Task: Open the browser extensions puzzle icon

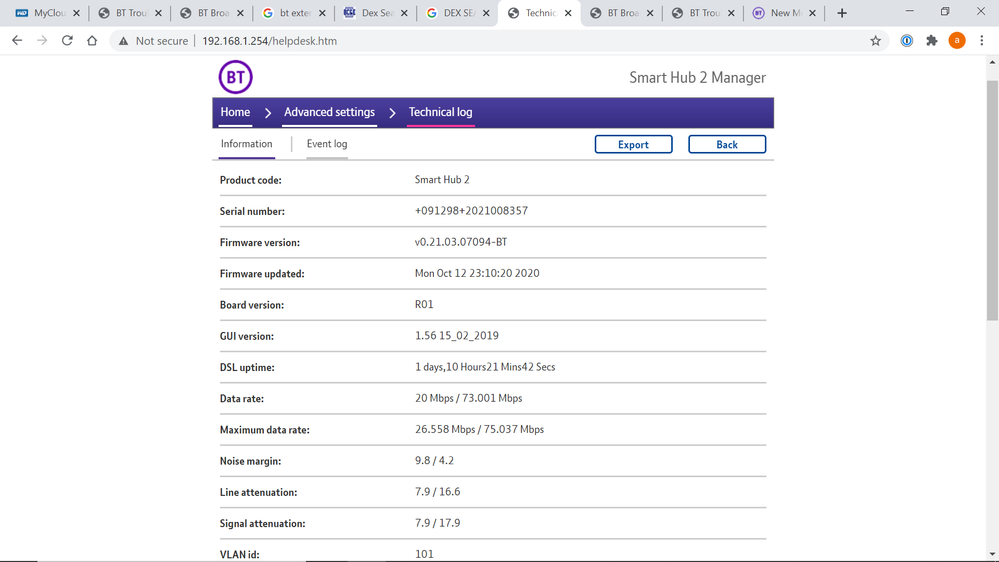Action: pos(931,41)
